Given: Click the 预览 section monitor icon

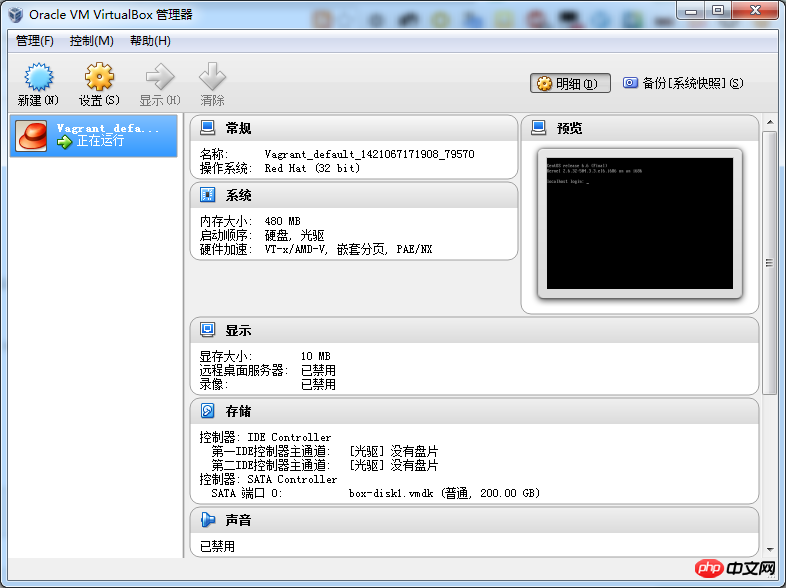Looking at the screenshot, I should tap(539, 128).
